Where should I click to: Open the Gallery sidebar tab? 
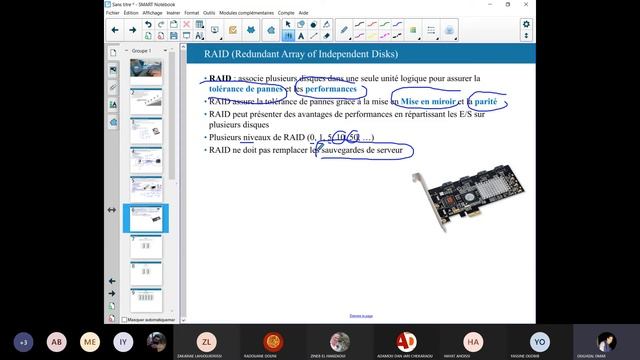point(113,70)
